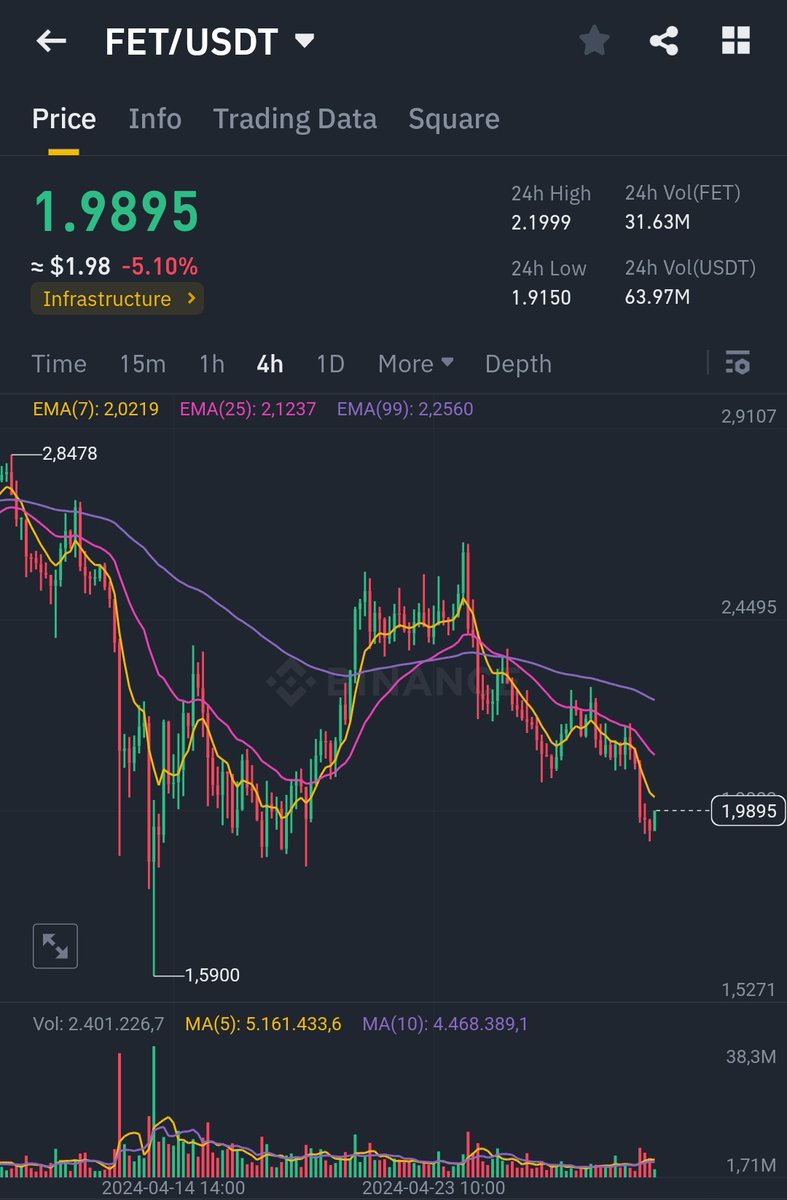Open the FET/USDT pair selector dropdown
Image resolution: width=787 pixels, height=1200 pixels.
210,41
